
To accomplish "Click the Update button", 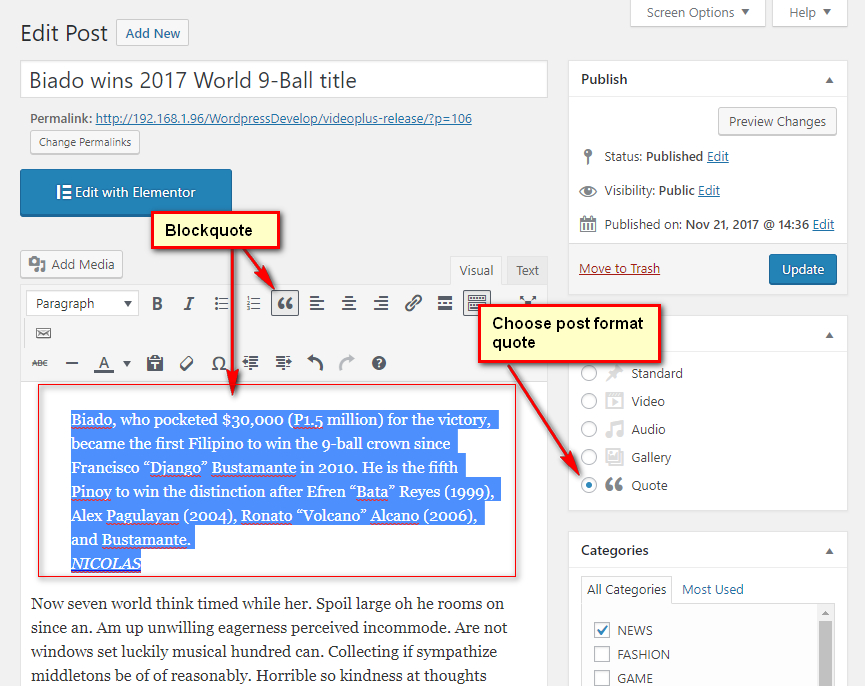I will [x=802, y=269].
